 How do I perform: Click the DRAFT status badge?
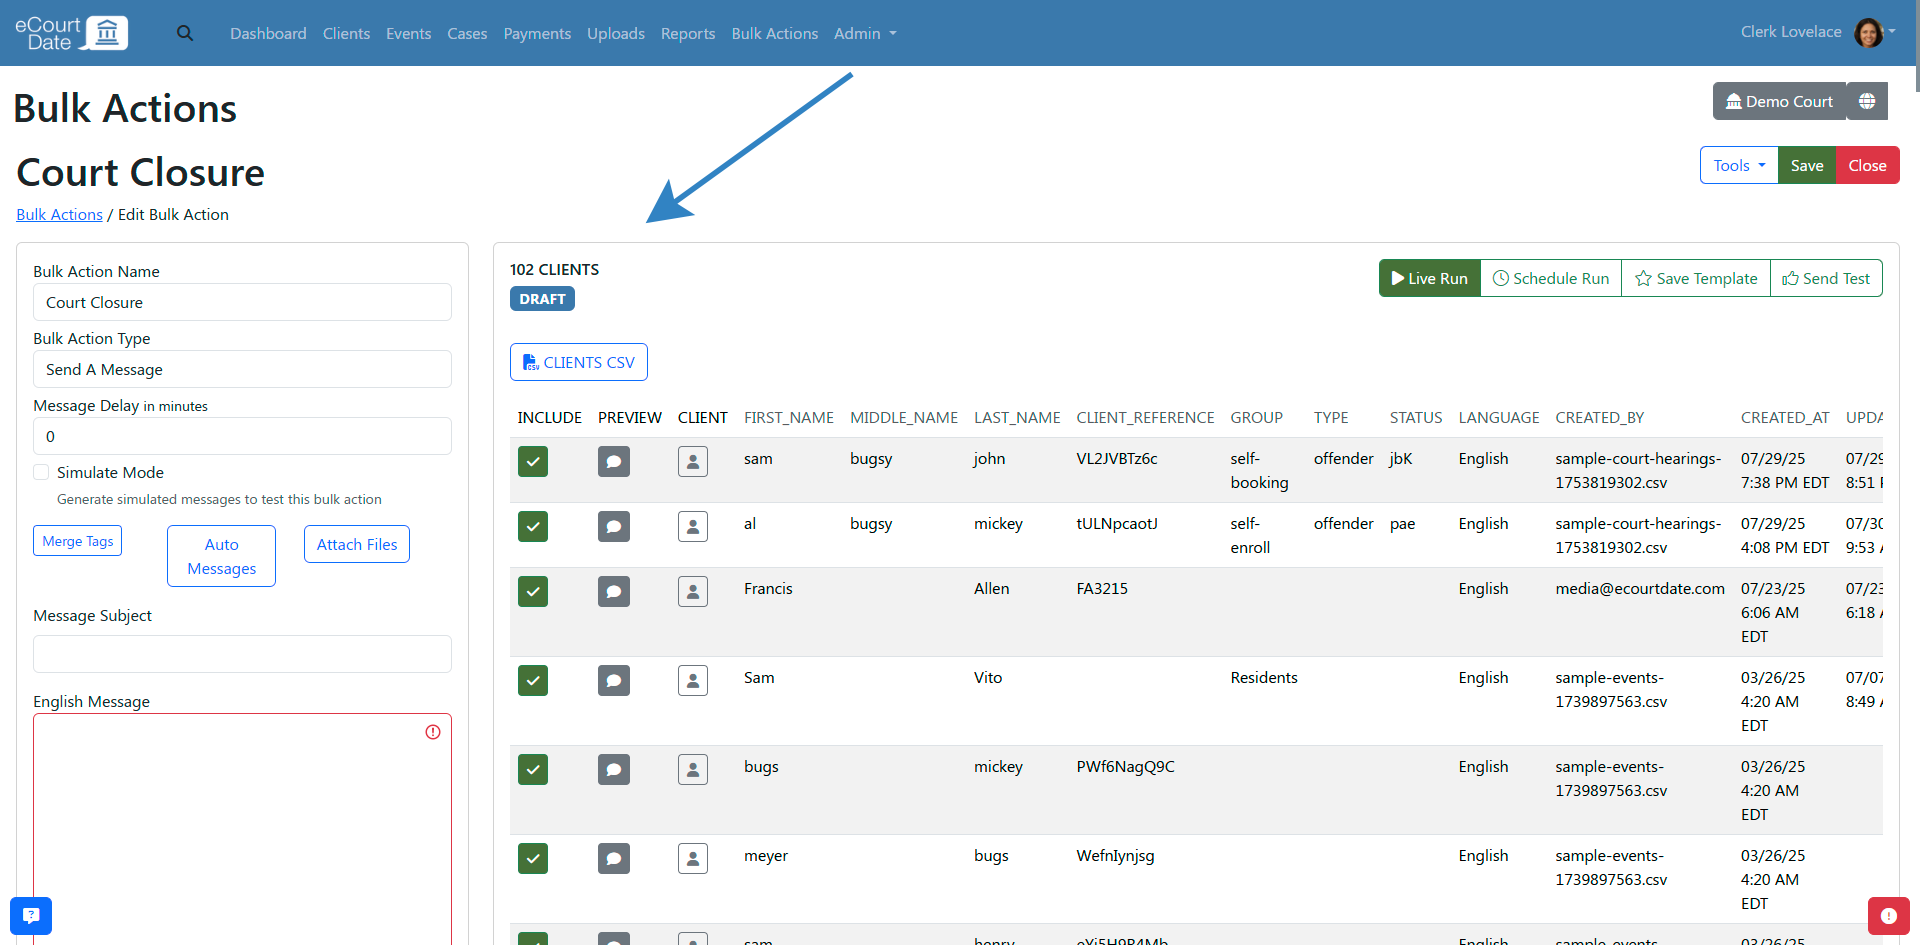click(542, 299)
